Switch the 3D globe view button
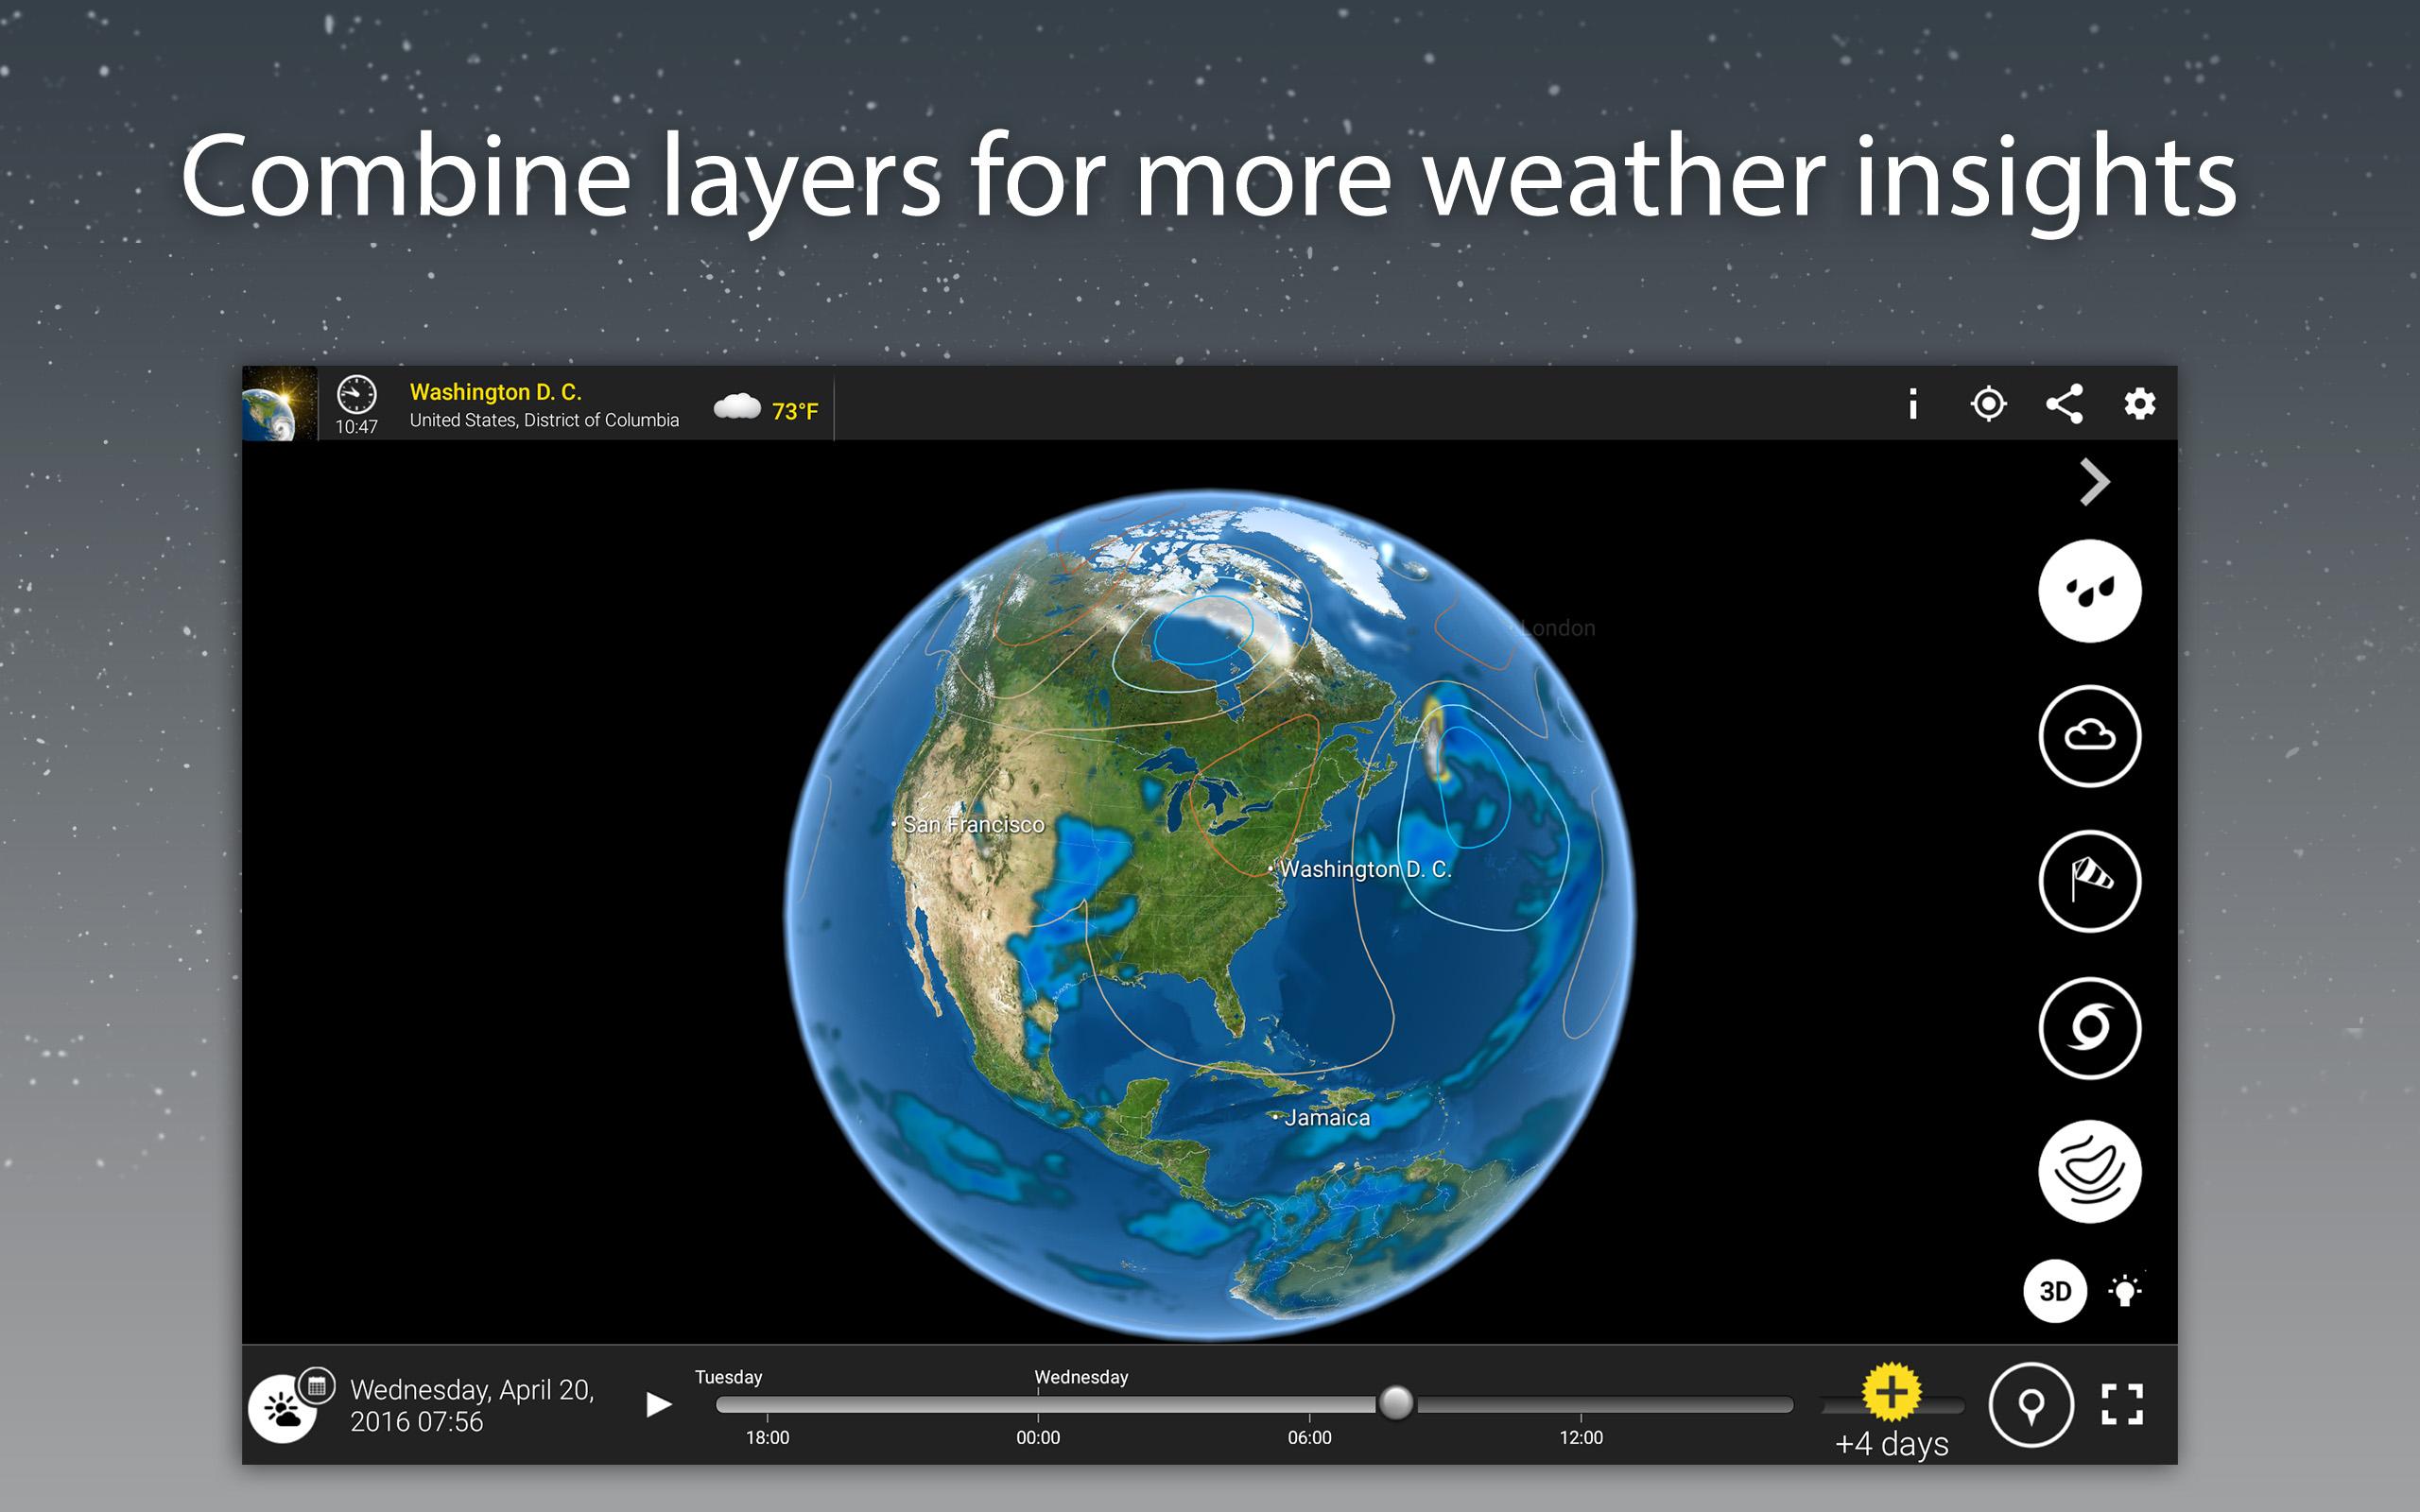This screenshot has height=1512, width=2420. (2055, 1291)
